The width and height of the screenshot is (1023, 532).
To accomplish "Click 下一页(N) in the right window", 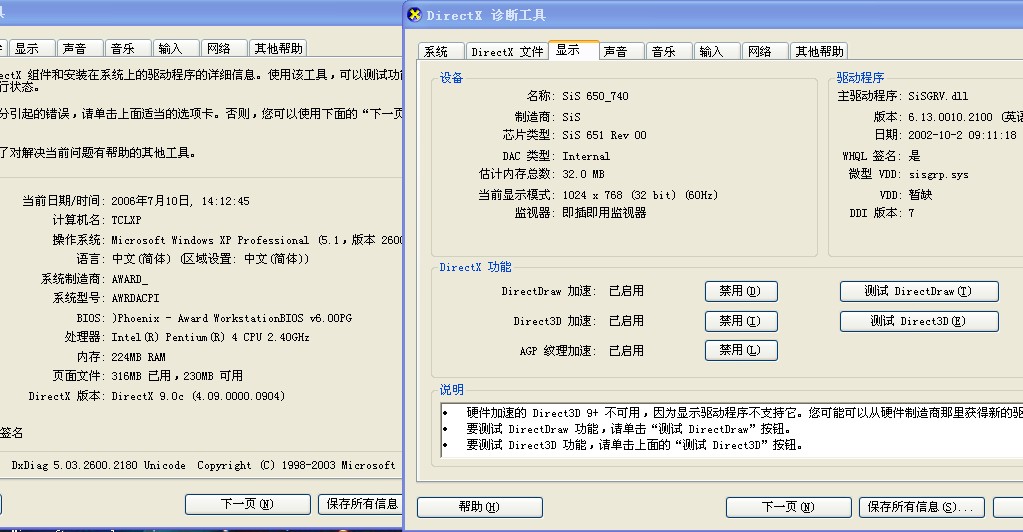I will [789, 507].
